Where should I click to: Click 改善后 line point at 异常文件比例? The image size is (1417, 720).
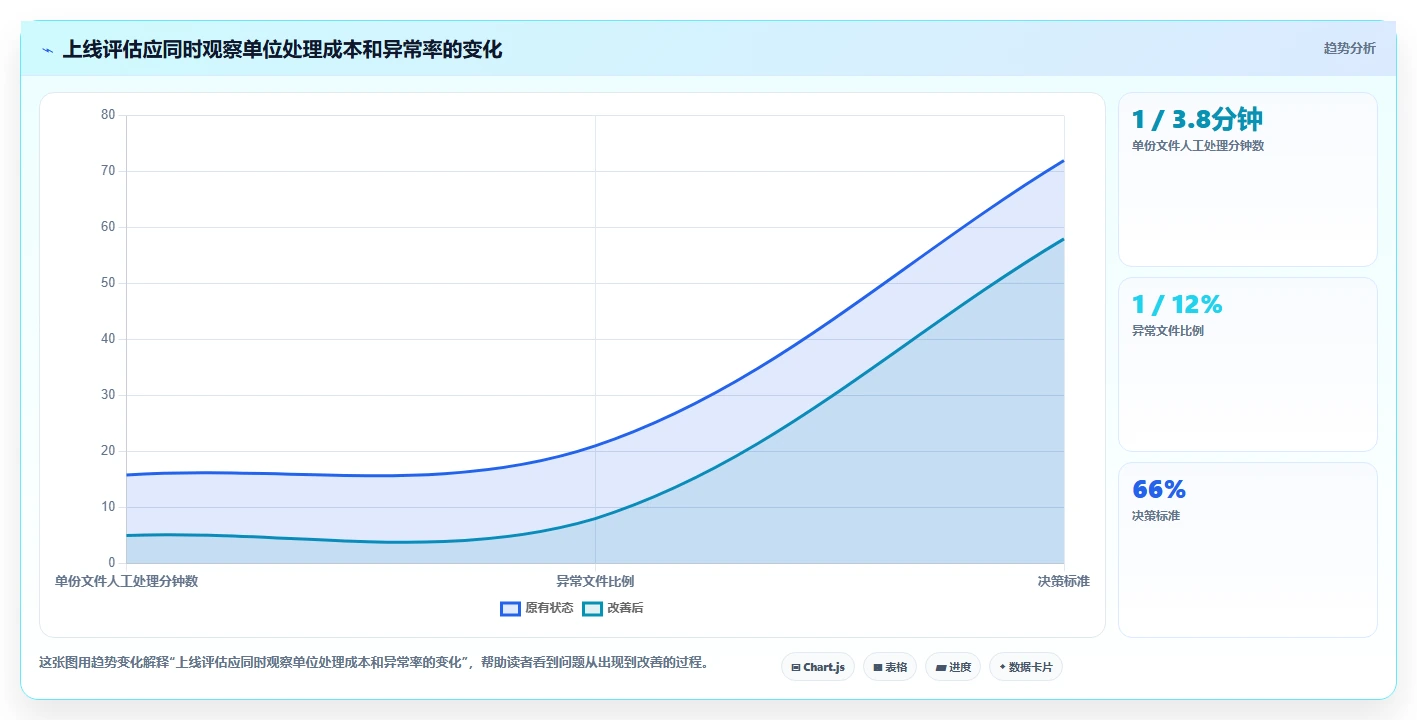pyautogui.click(x=595, y=518)
